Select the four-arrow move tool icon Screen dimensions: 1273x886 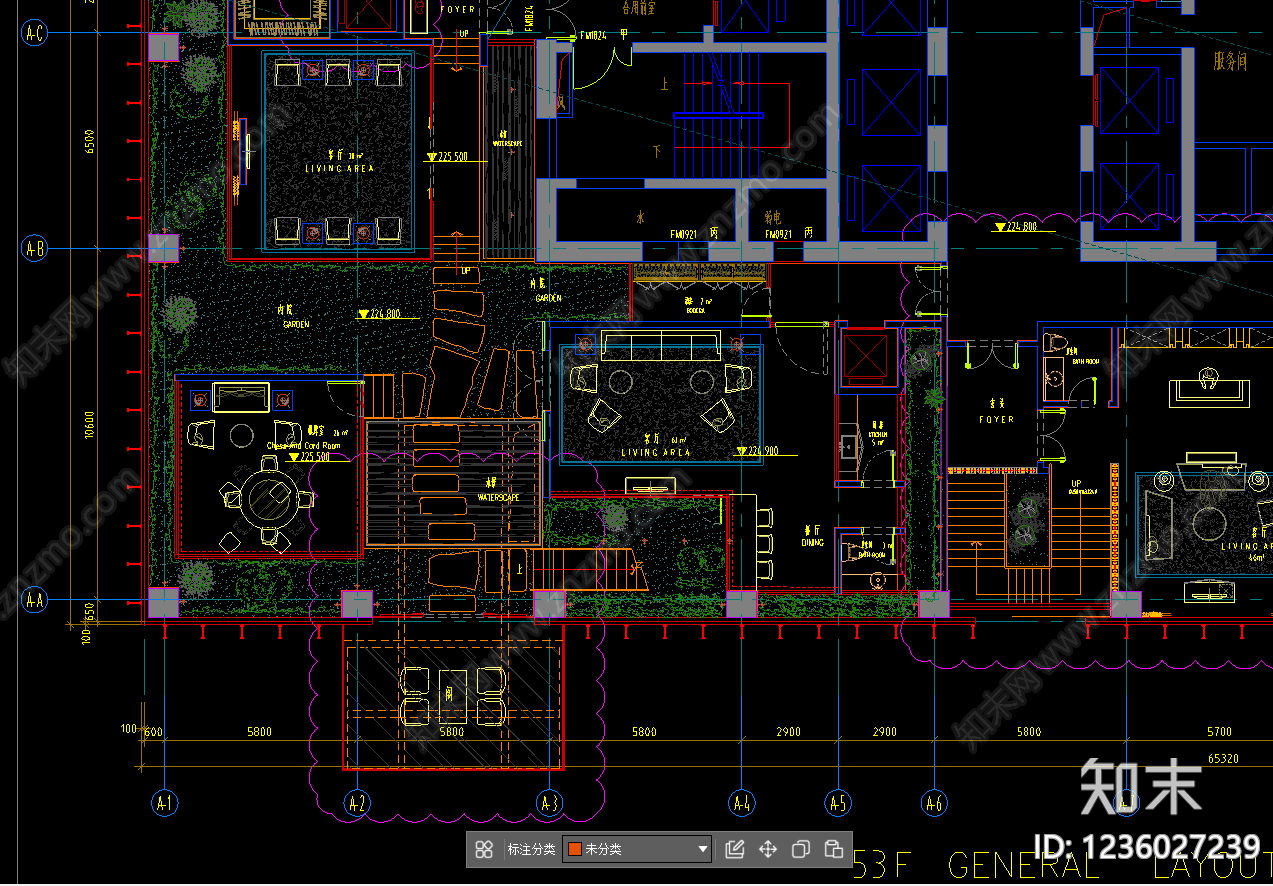coord(768,850)
